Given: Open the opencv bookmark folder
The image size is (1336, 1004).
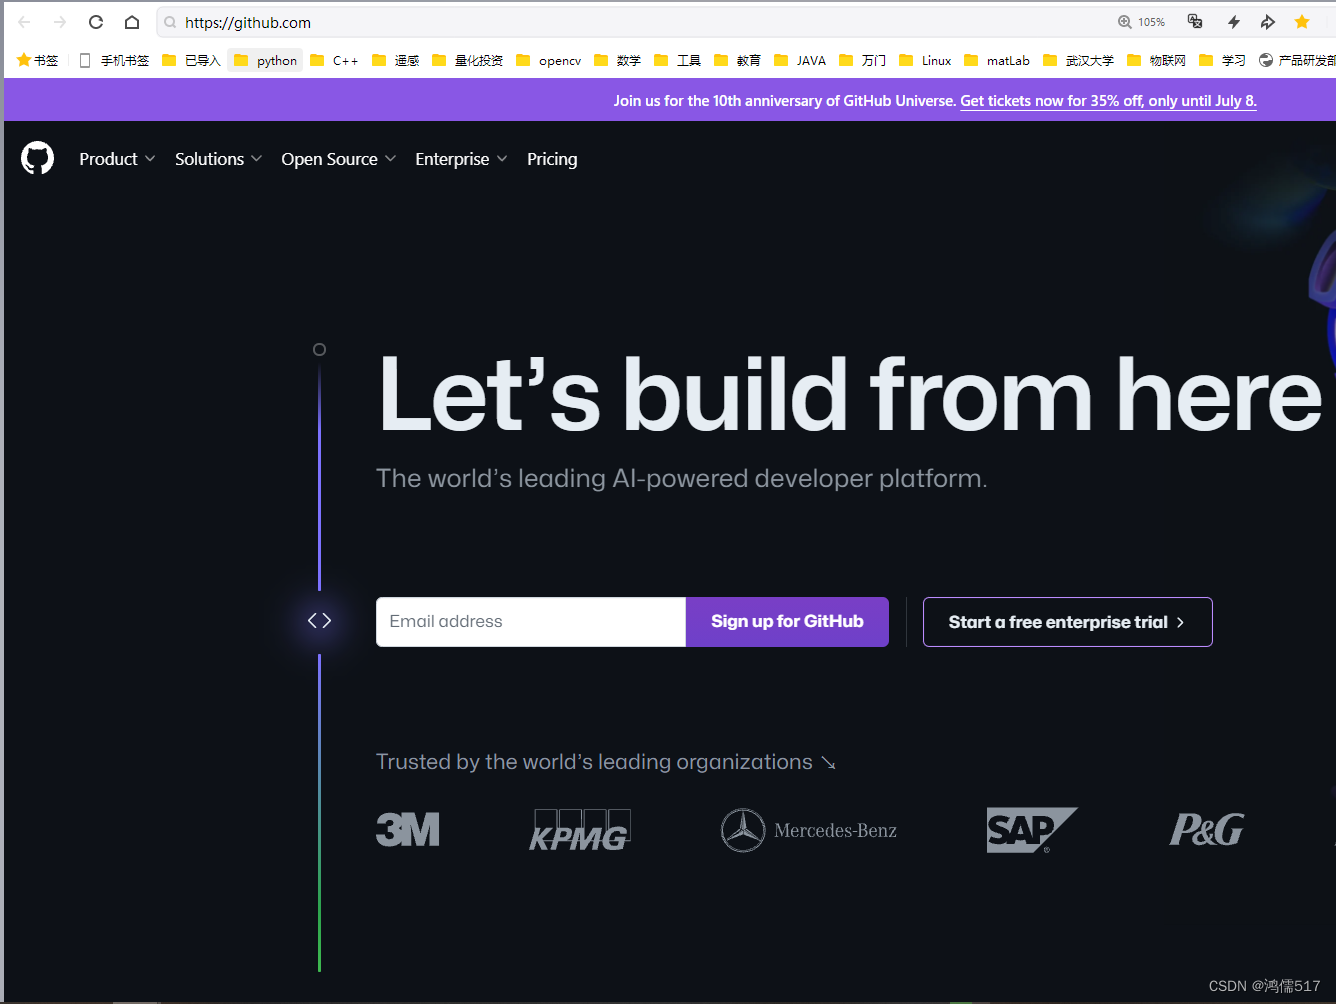Looking at the screenshot, I should 548,60.
